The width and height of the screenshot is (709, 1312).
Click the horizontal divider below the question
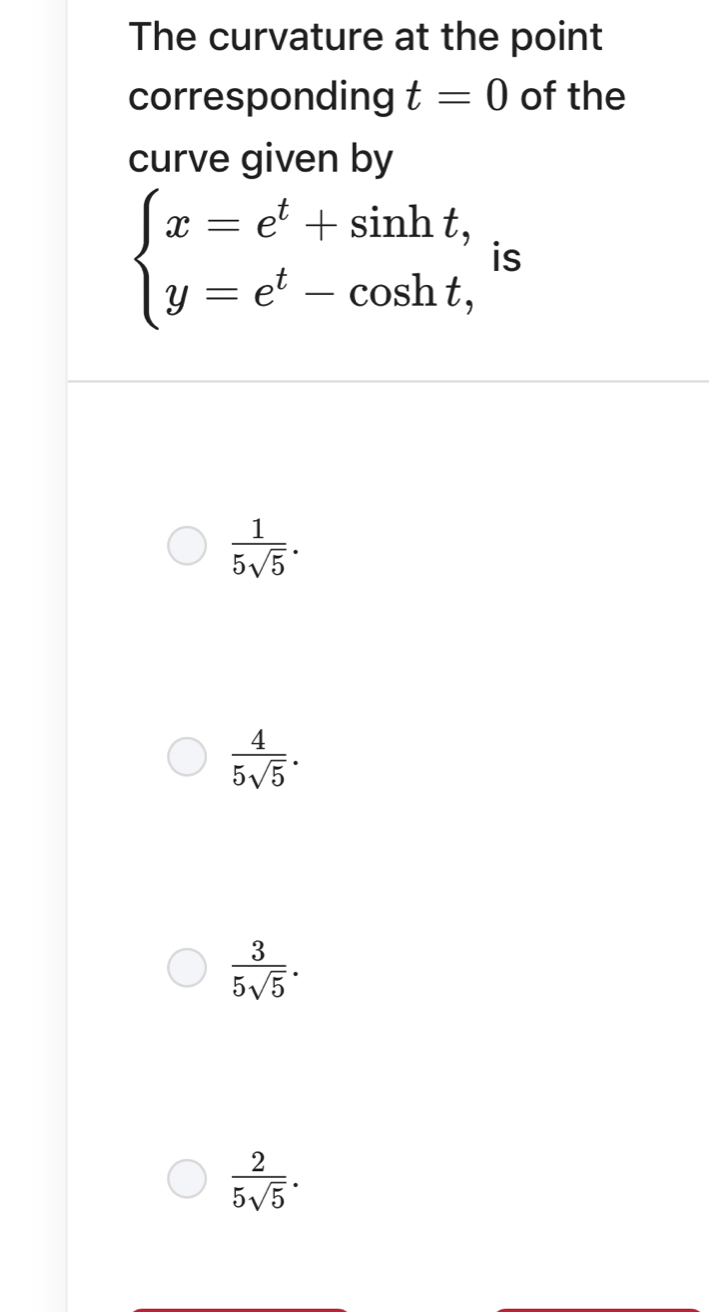(388, 381)
